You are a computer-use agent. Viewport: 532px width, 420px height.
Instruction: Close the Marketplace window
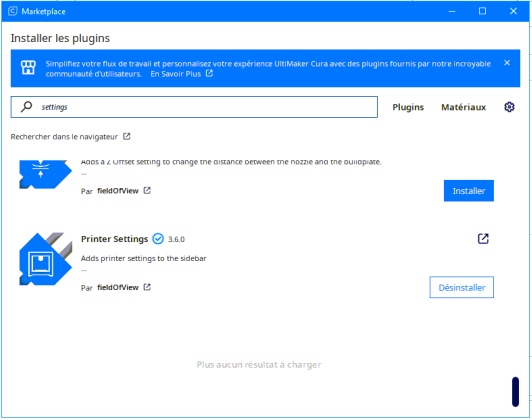click(x=513, y=11)
